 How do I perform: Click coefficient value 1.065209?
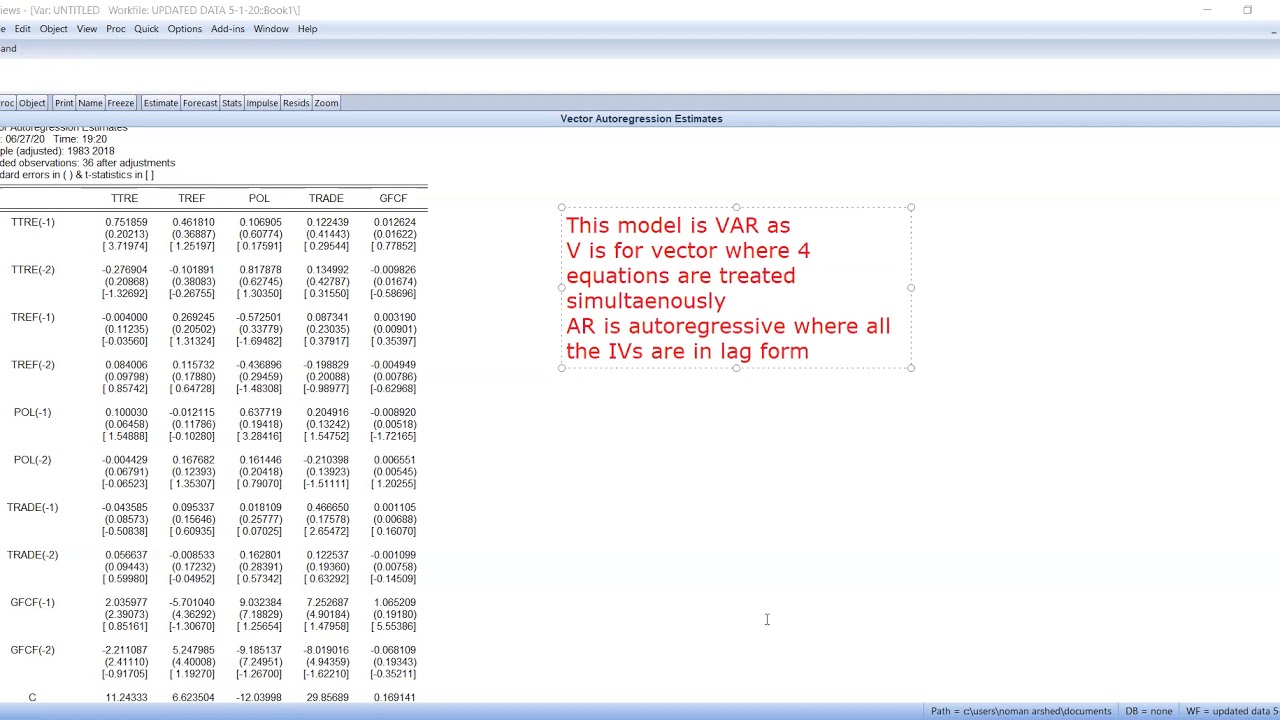(394, 602)
